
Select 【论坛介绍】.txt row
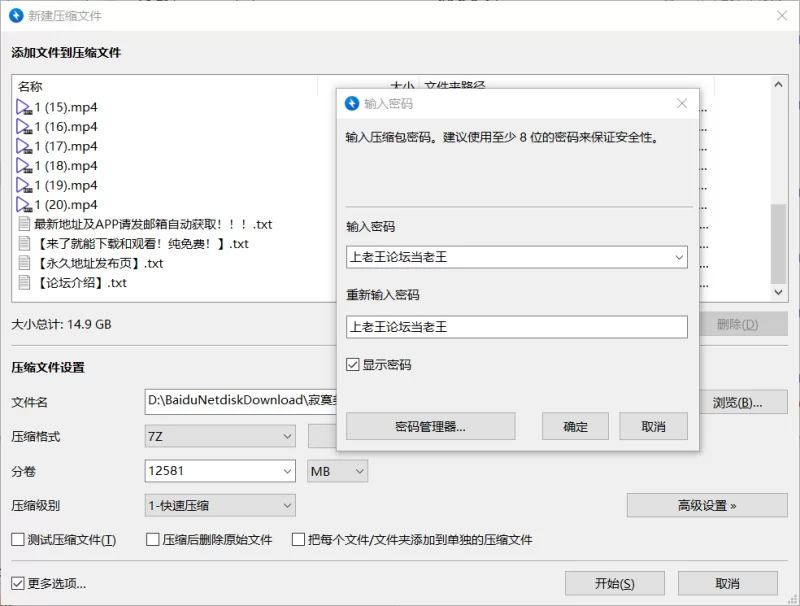pos(80,283)
